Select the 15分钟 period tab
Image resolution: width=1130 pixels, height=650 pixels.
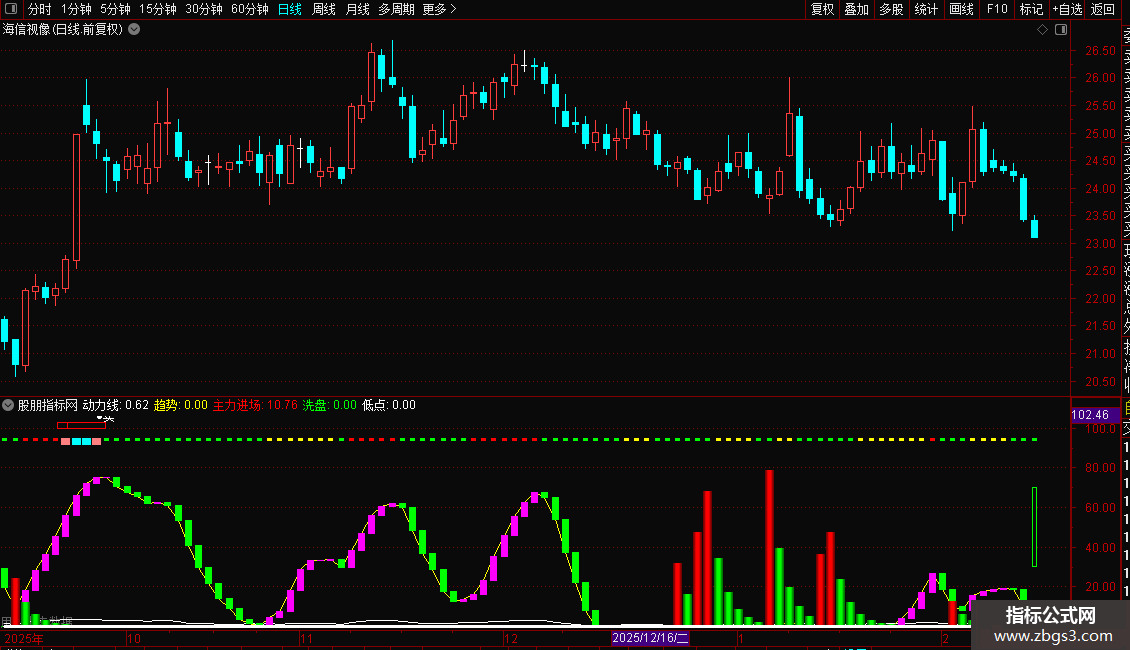click(x=158, y=9)
